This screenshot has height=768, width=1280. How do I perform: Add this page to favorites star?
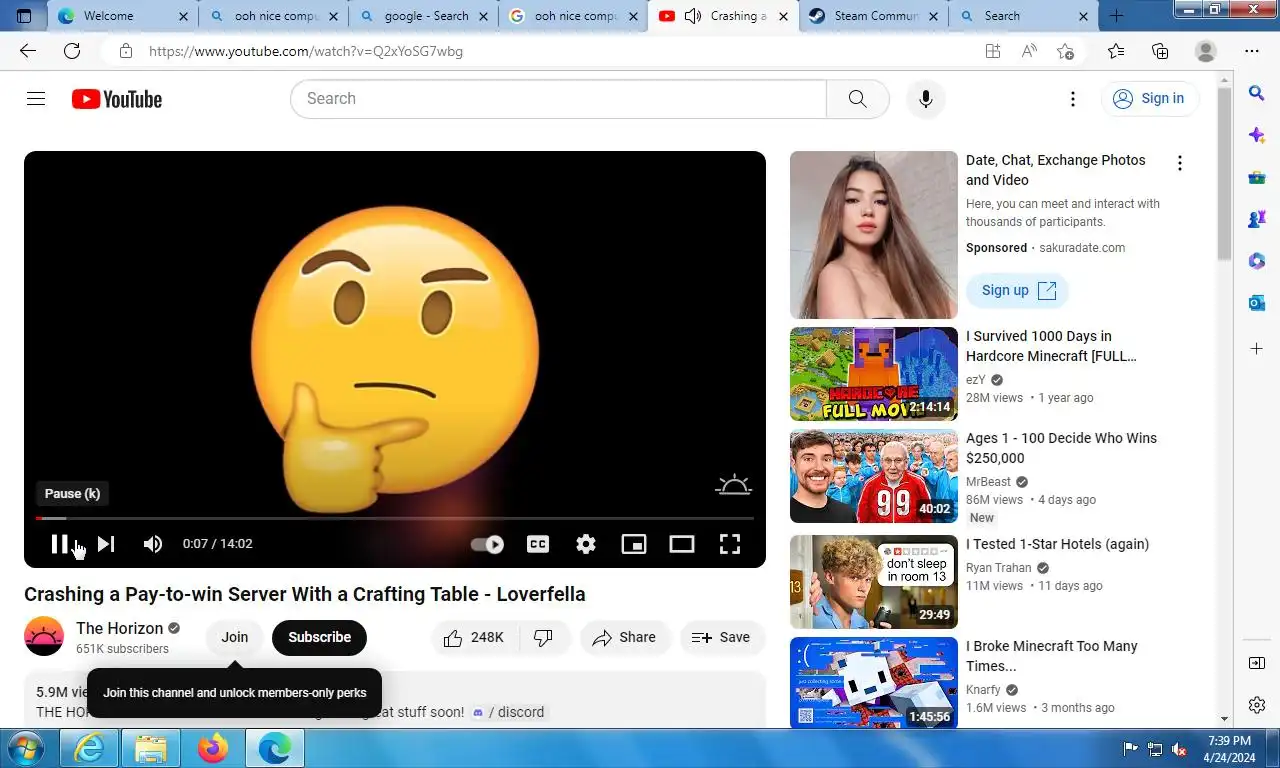click(1066, 51)
